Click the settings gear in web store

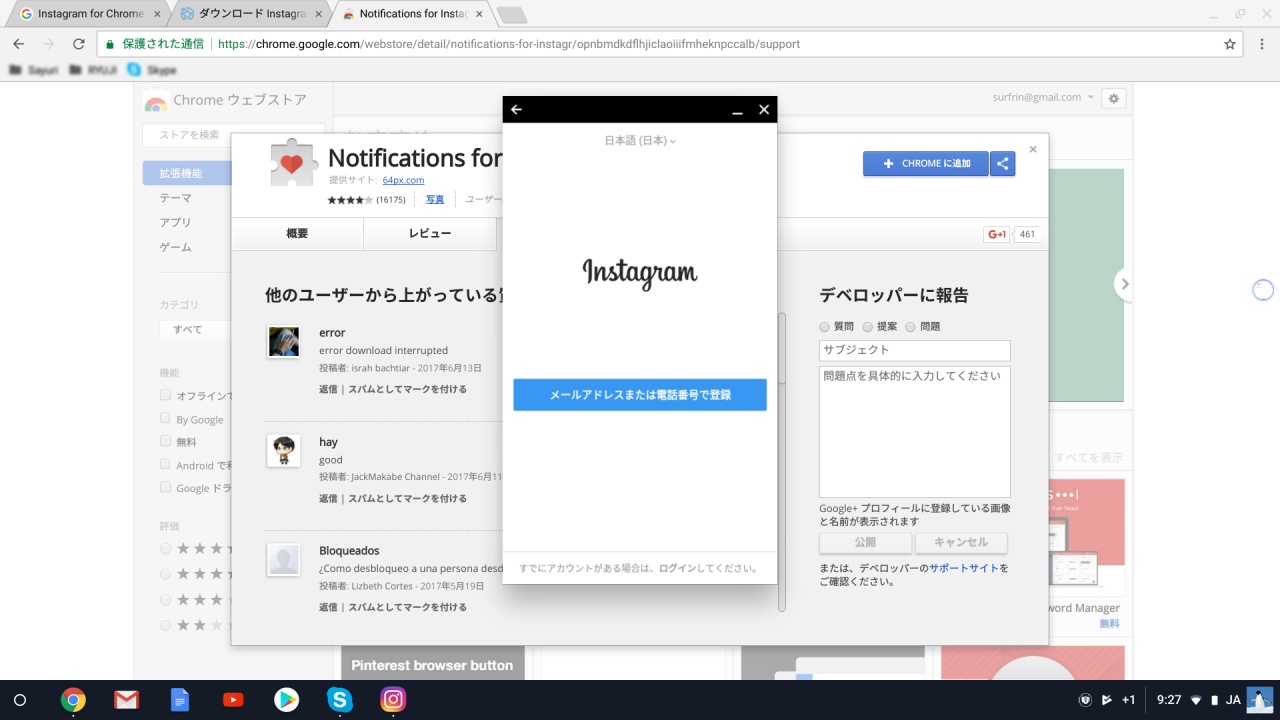(x=1114, y=98)
